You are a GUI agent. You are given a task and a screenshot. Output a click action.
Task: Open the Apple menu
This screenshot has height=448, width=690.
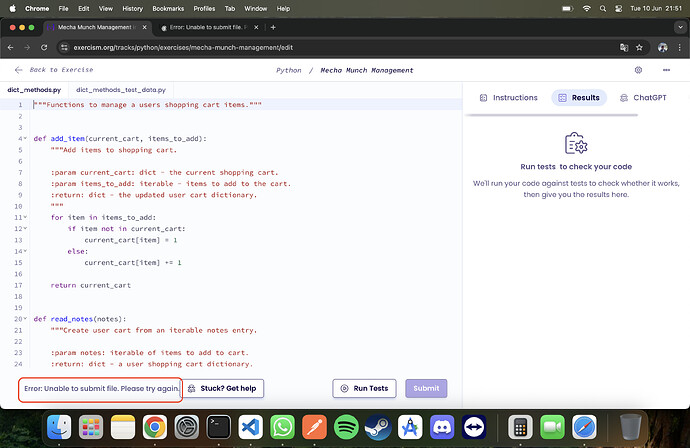click(x=12, y=8)
